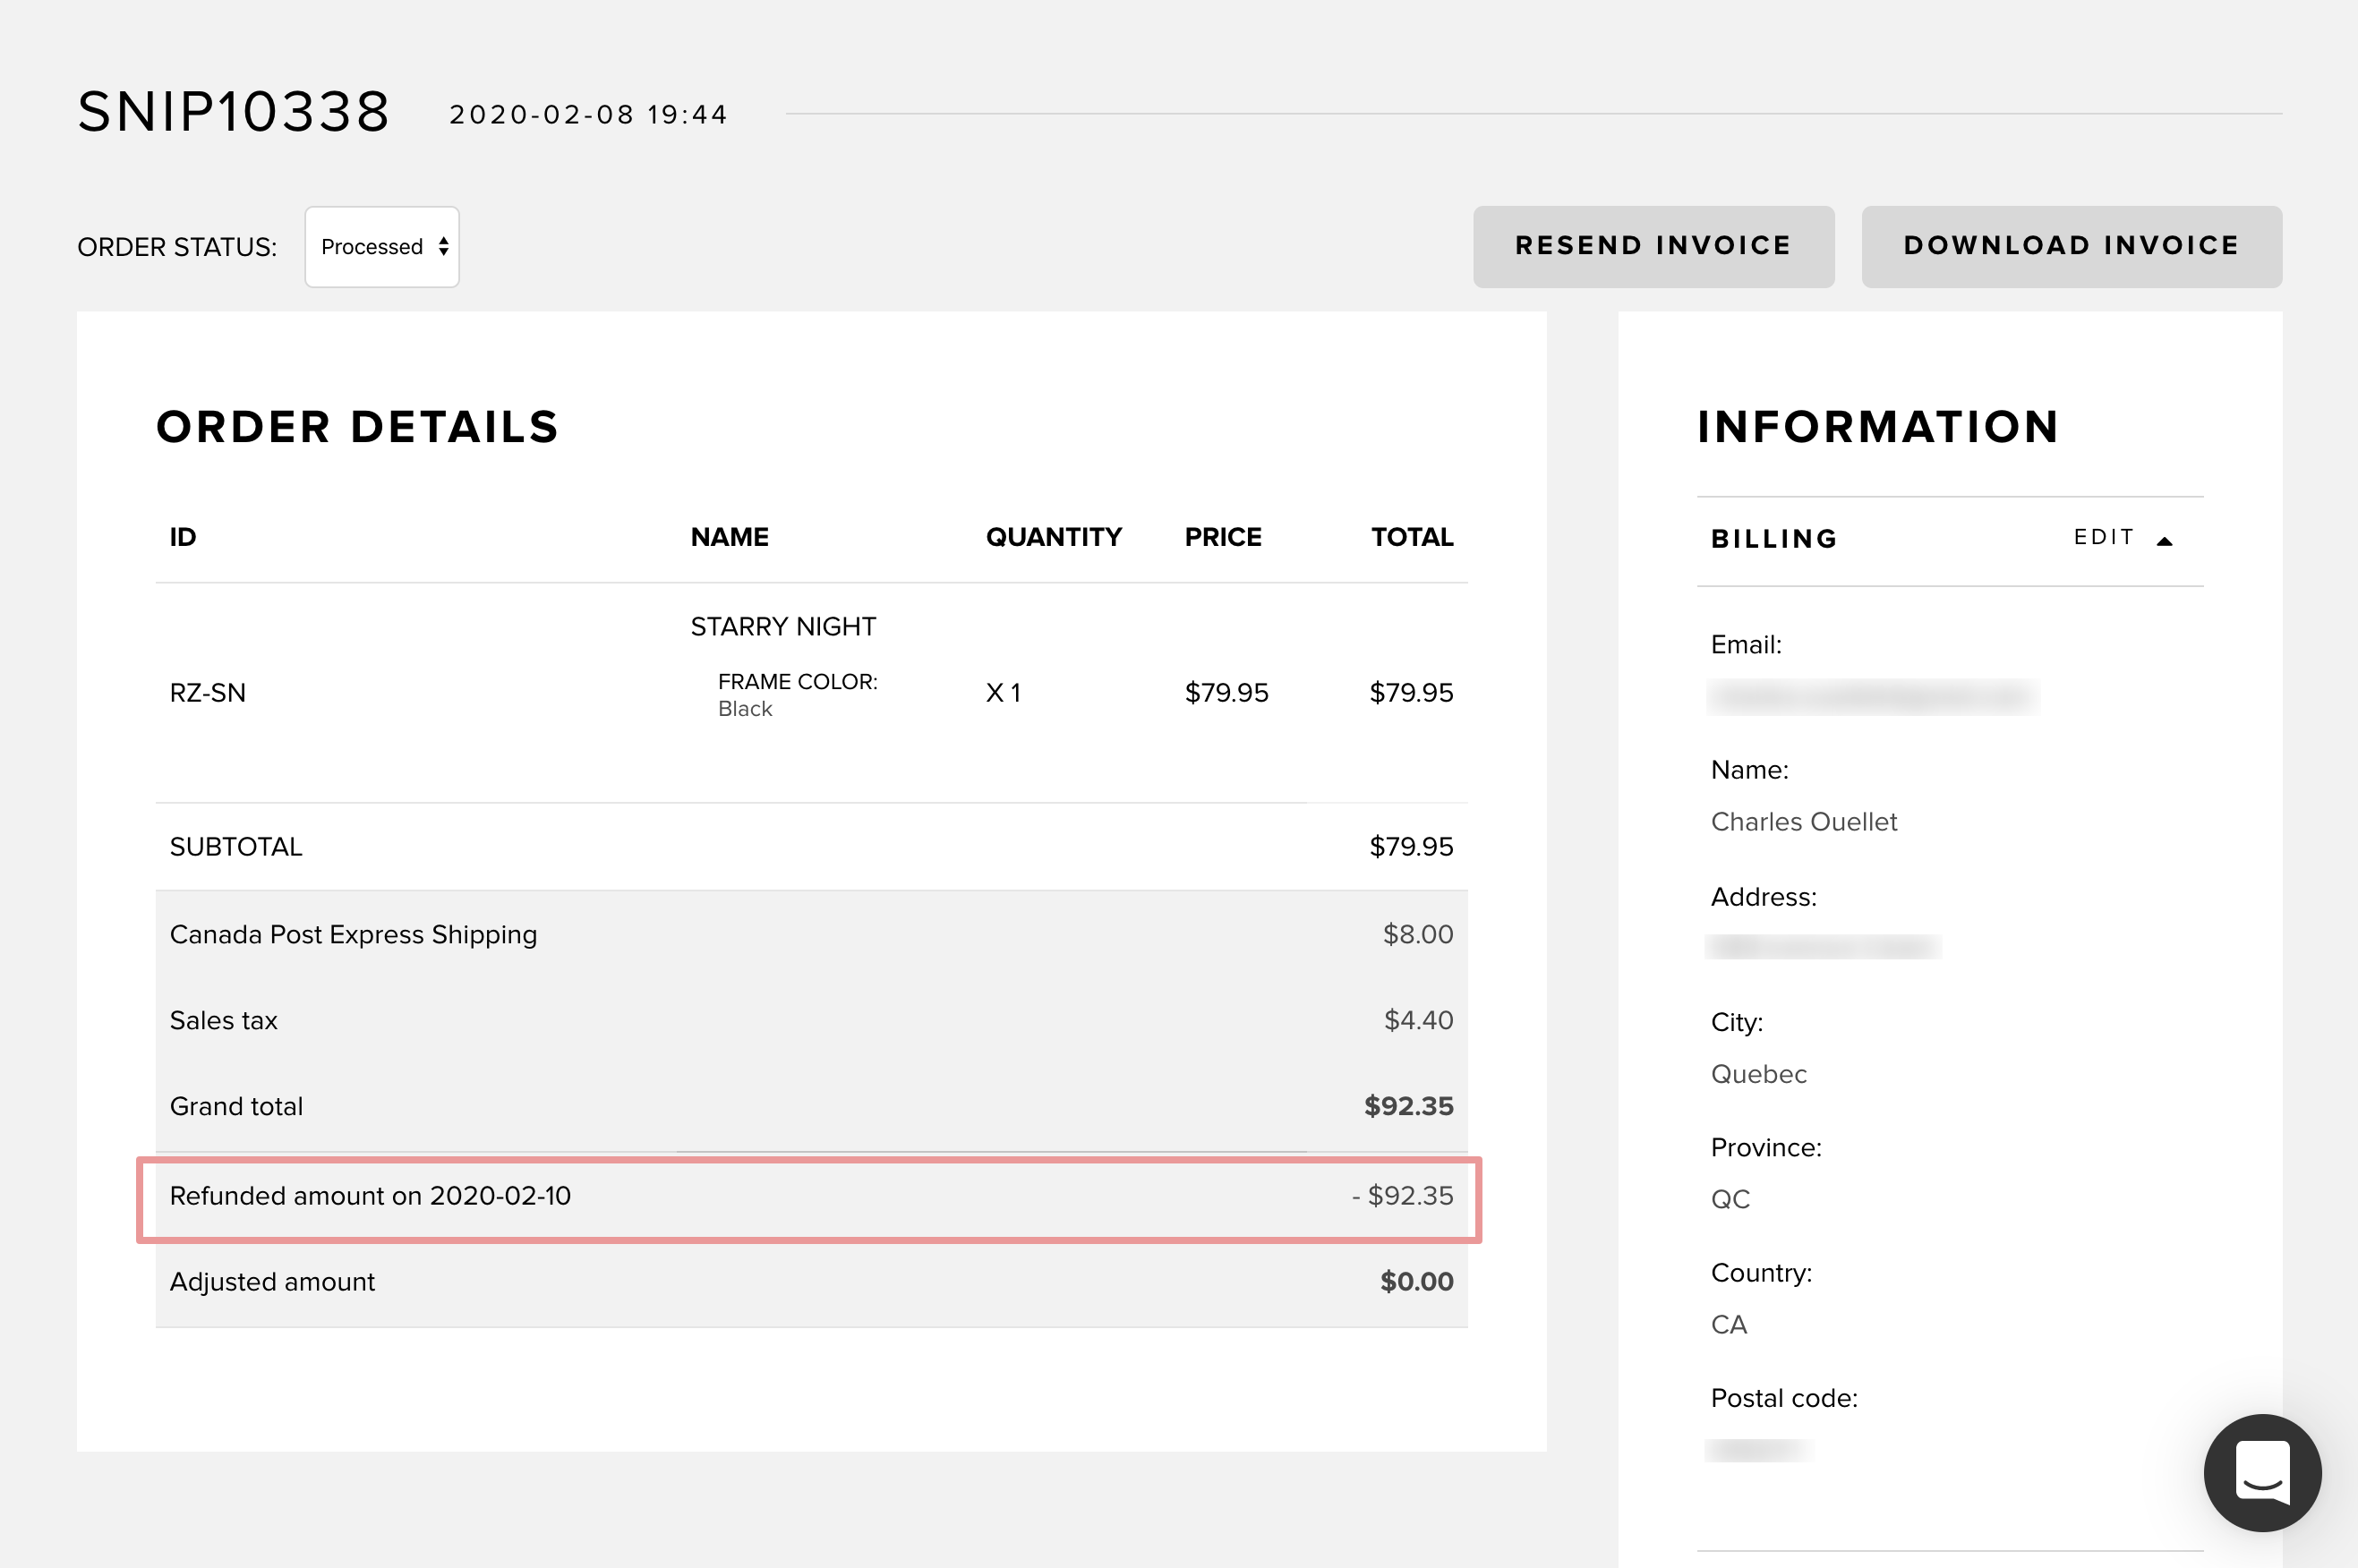Viewport: 2358px width, 1568px height.
Task: Click the order date 2020-02-08 19:44
Action: click(x=588, y=115)
